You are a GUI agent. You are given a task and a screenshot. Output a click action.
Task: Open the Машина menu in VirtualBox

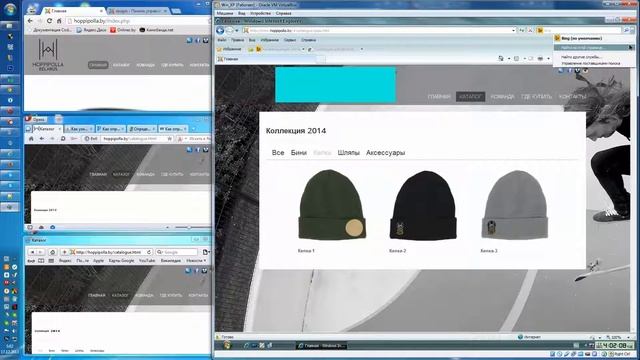224,13
